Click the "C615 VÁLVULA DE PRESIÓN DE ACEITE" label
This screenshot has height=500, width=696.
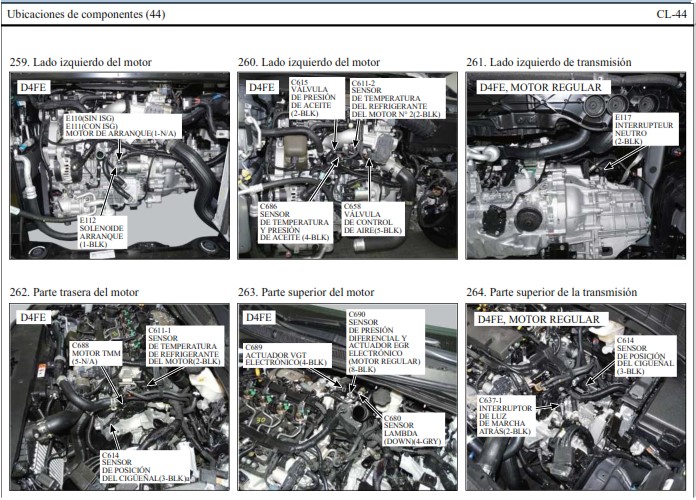(316, 98)
